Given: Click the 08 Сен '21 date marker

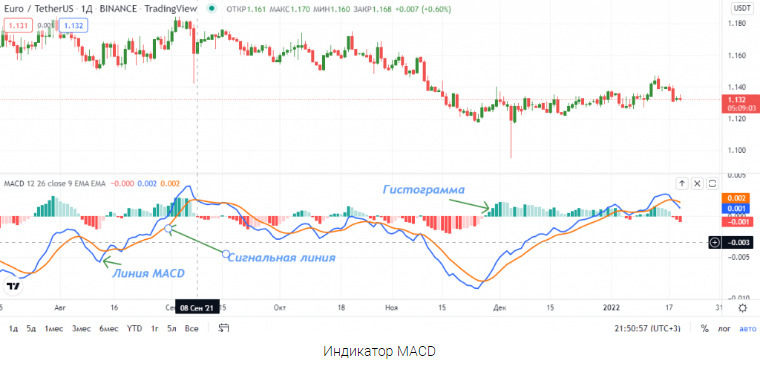Looking at the screenshot, I should [x=198, y=308].
